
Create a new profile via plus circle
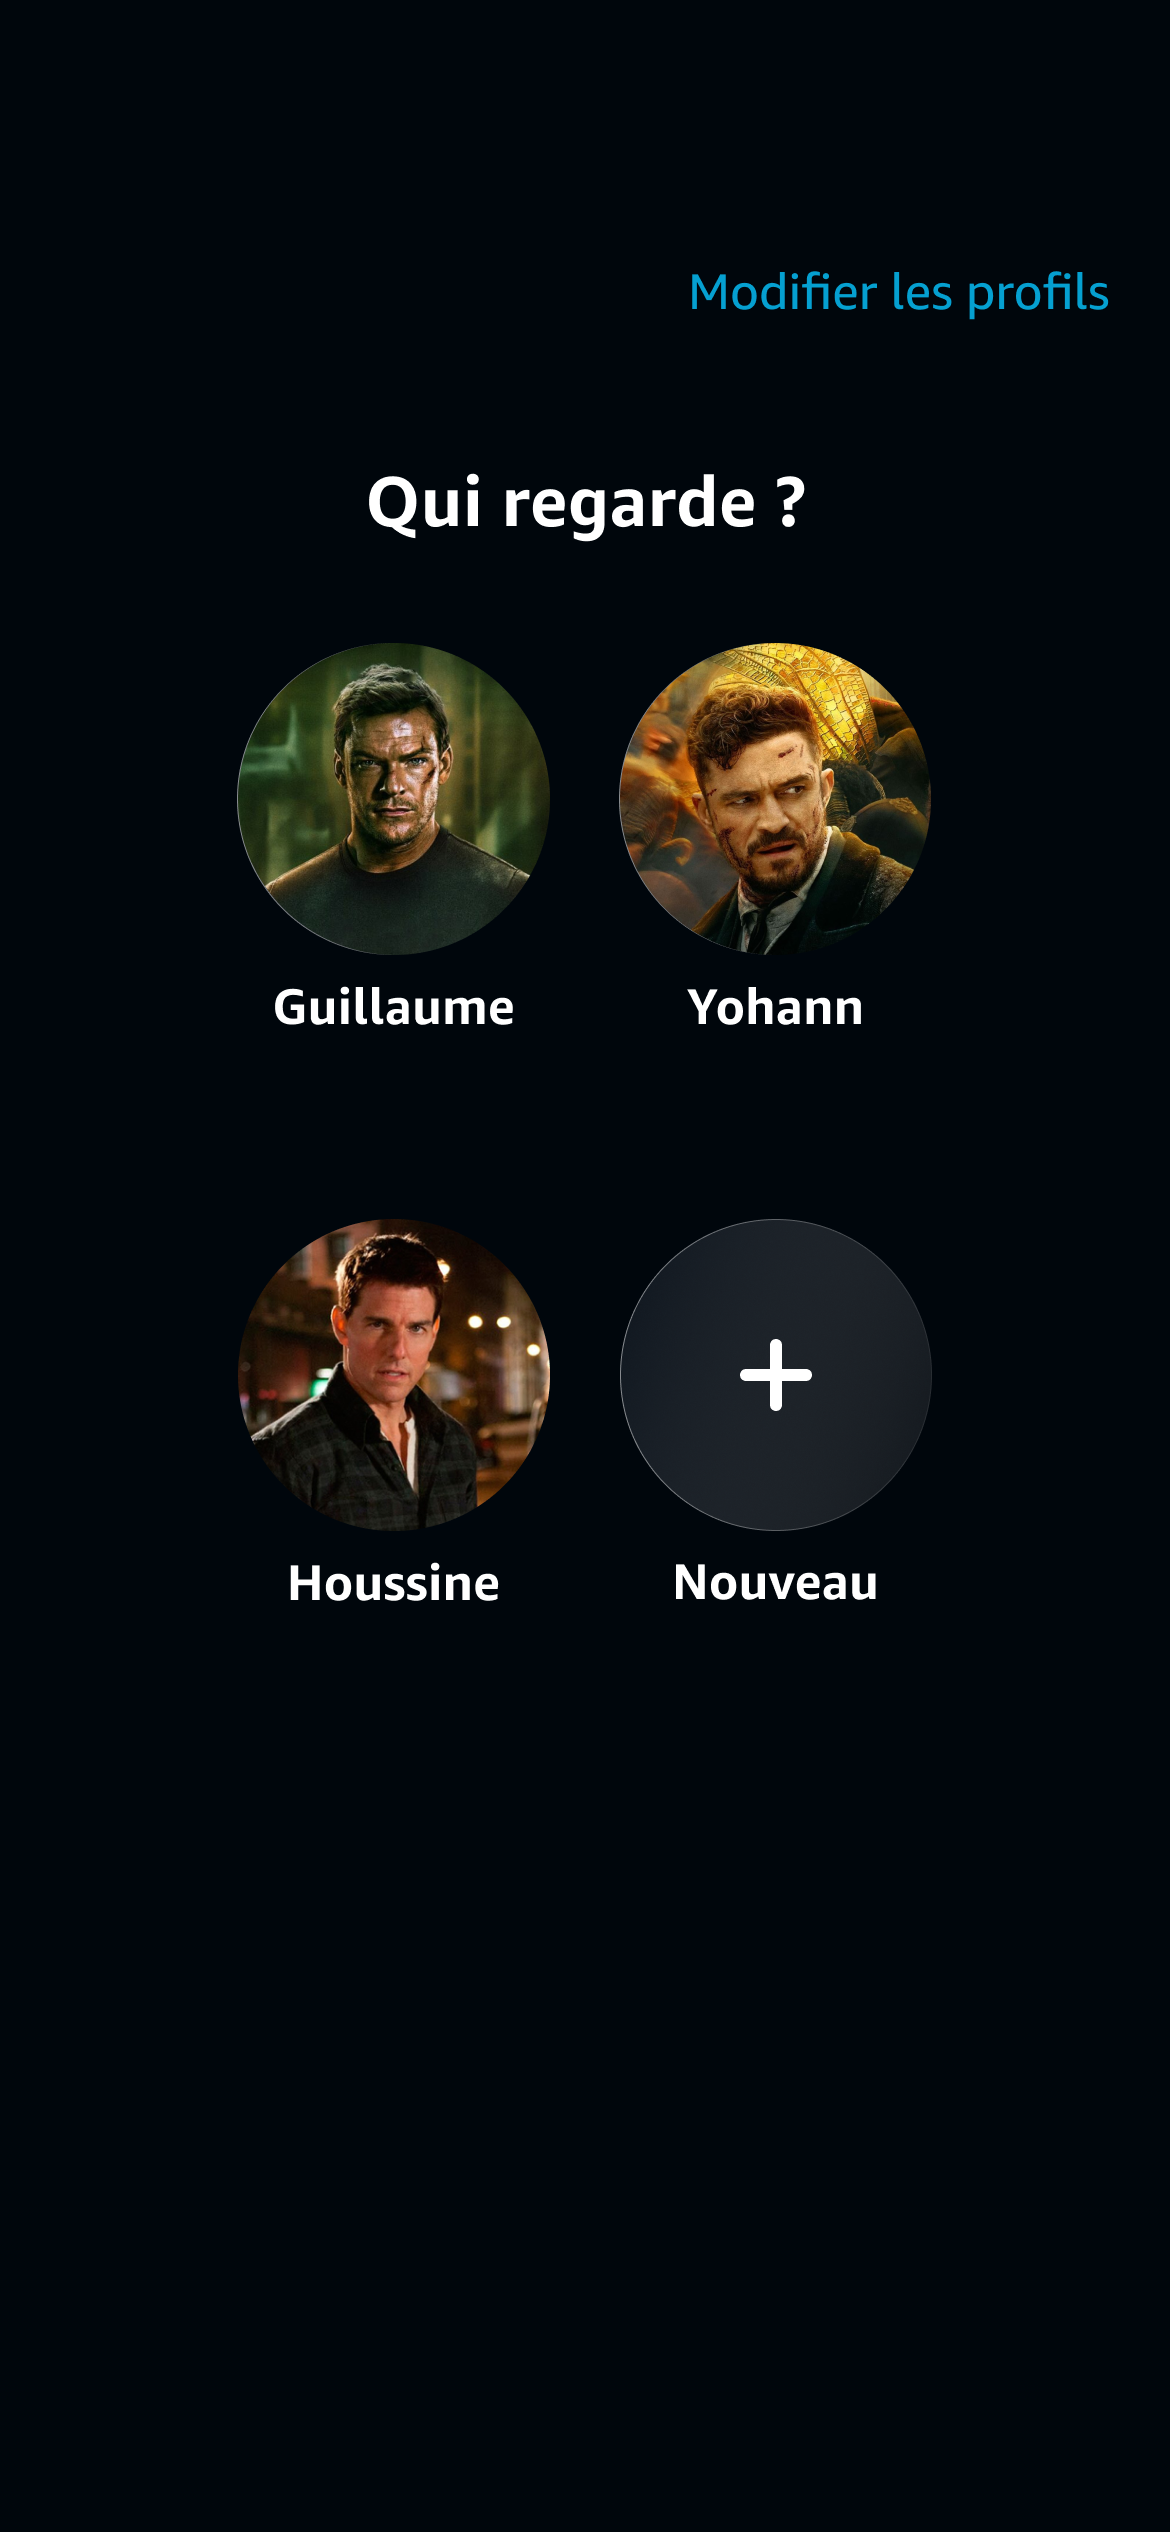(775, 1374)
